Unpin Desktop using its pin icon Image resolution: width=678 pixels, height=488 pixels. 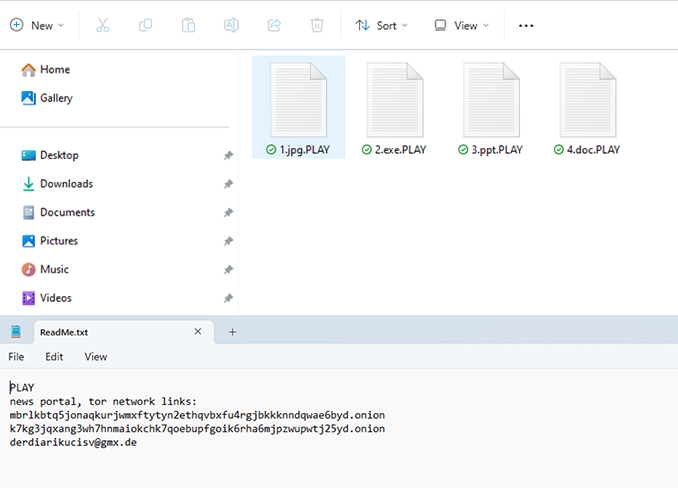pos(228,156)
